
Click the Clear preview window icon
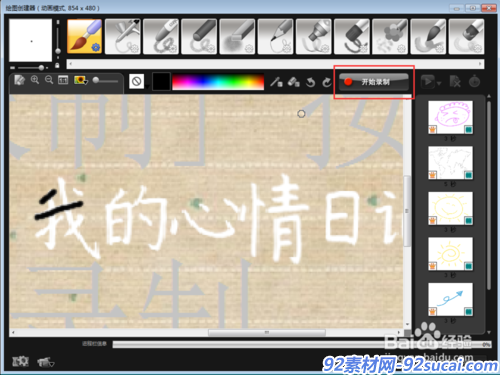pos(19,80)
